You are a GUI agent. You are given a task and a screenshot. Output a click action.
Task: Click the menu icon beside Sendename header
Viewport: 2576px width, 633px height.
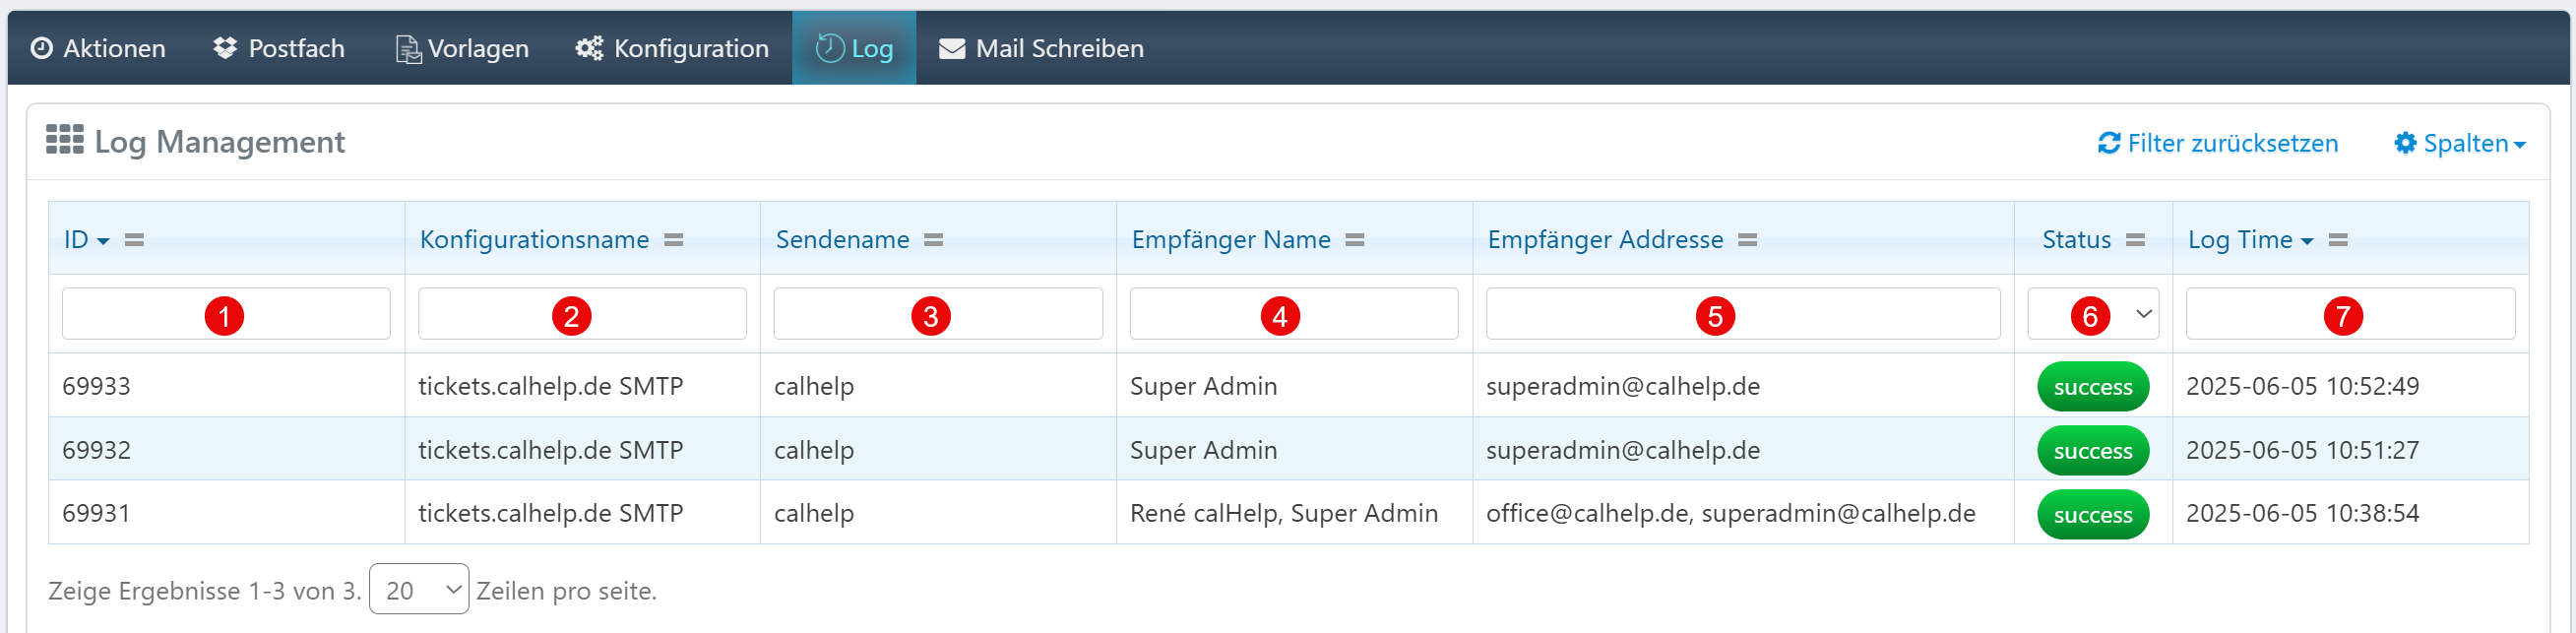(x=933, y=240)
